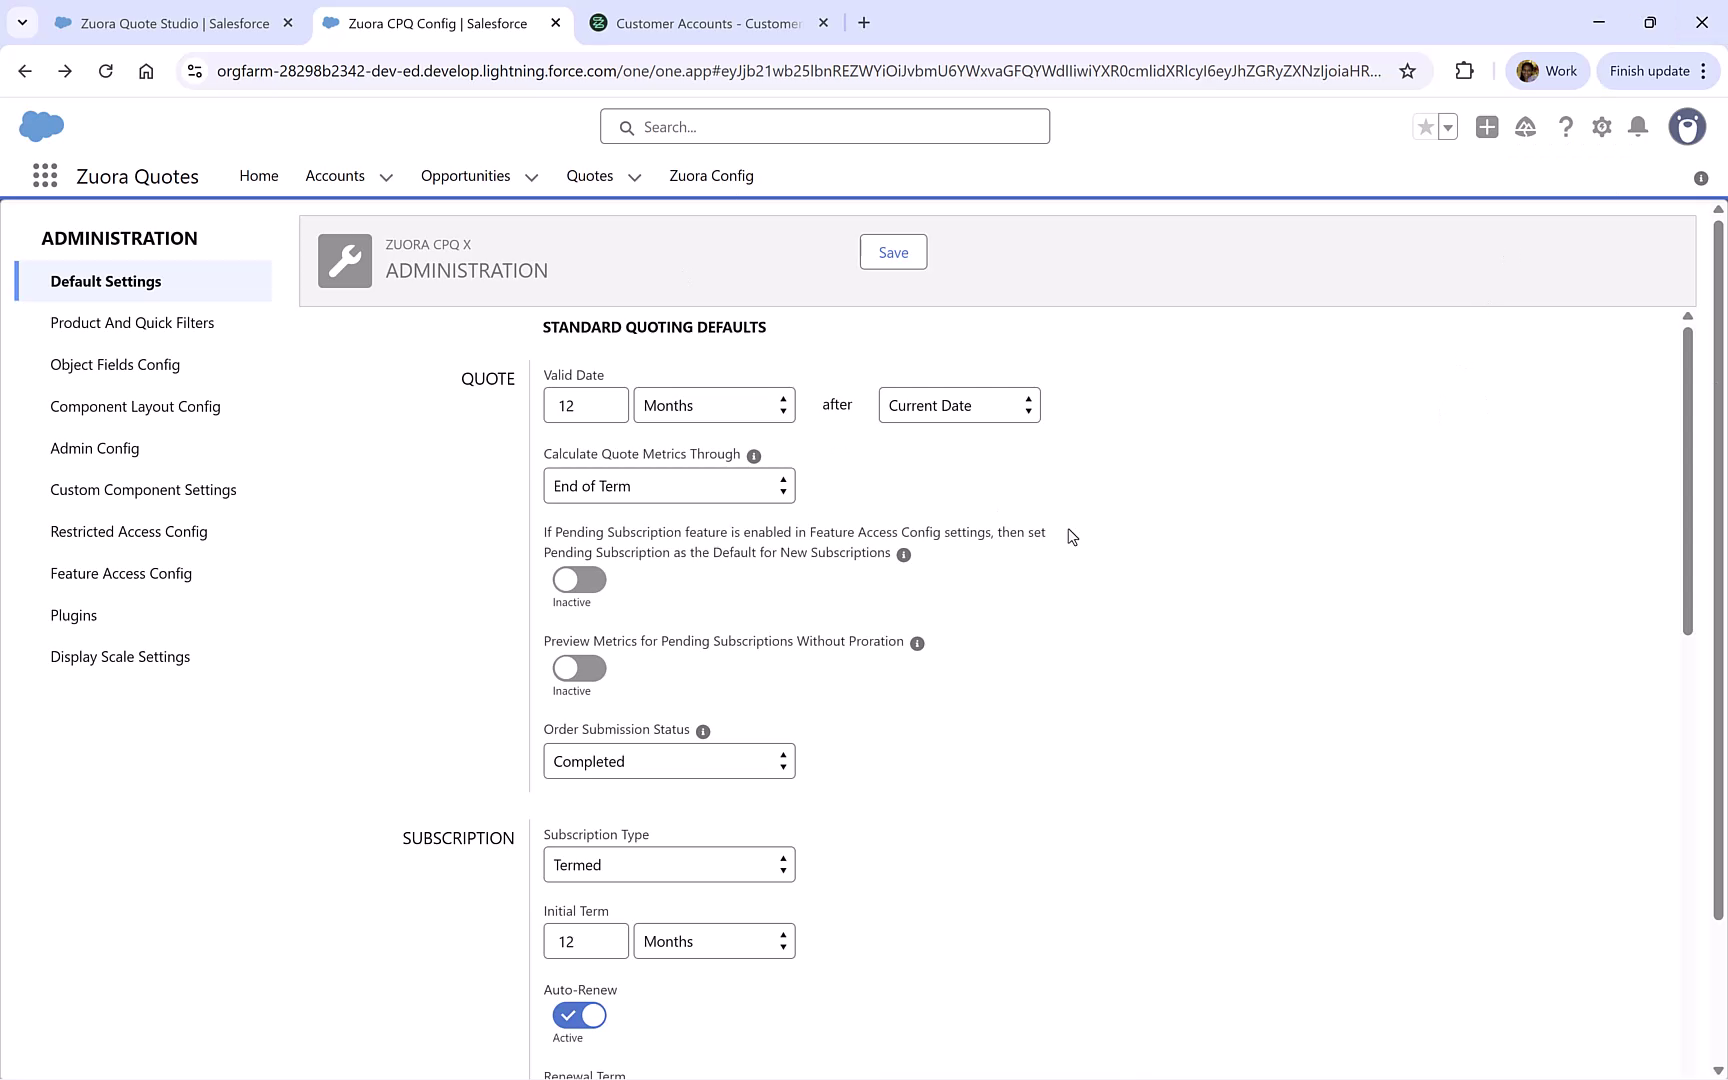Open the App Launcher waffle icon
Image resolution: width=1728 pixels, height=1080 pixels.
point(45,175)
